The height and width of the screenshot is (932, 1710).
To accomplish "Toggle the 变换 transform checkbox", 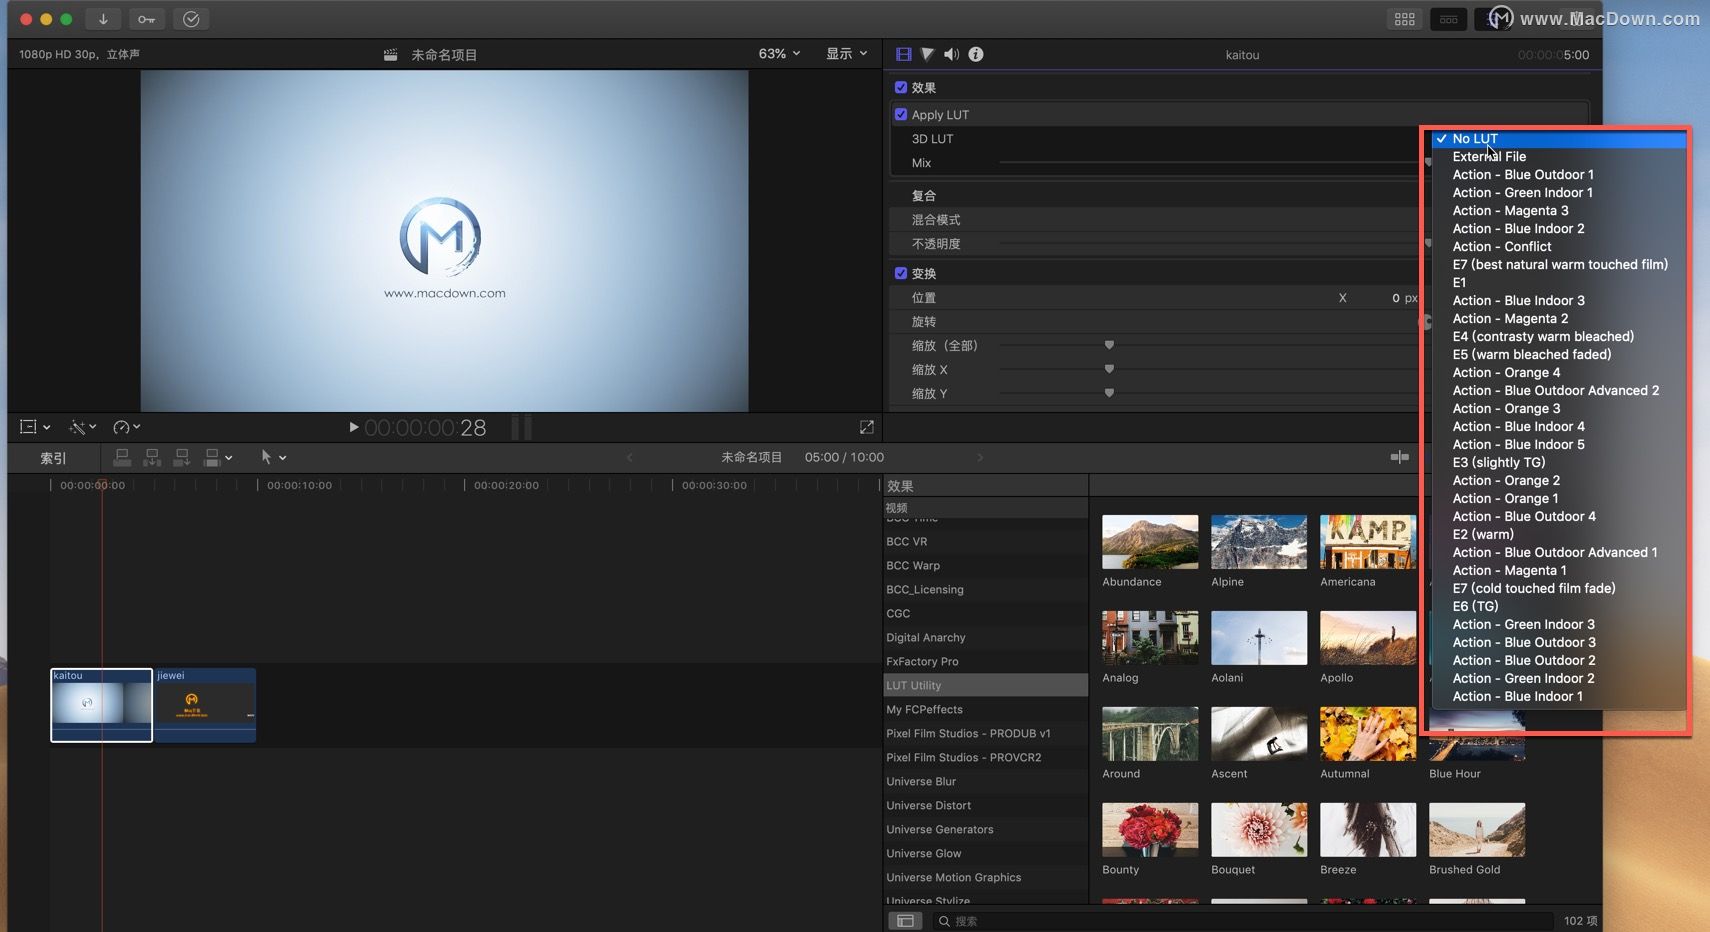I will point(901,273).
